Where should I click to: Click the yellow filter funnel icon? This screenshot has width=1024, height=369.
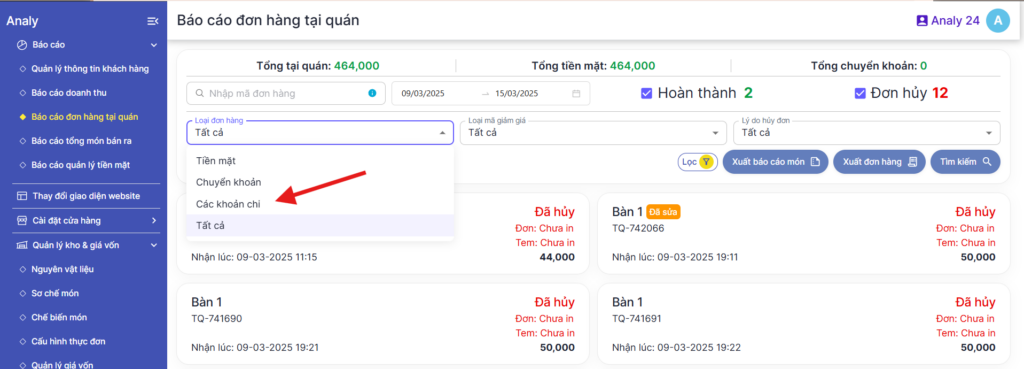(x=706, y=161)
